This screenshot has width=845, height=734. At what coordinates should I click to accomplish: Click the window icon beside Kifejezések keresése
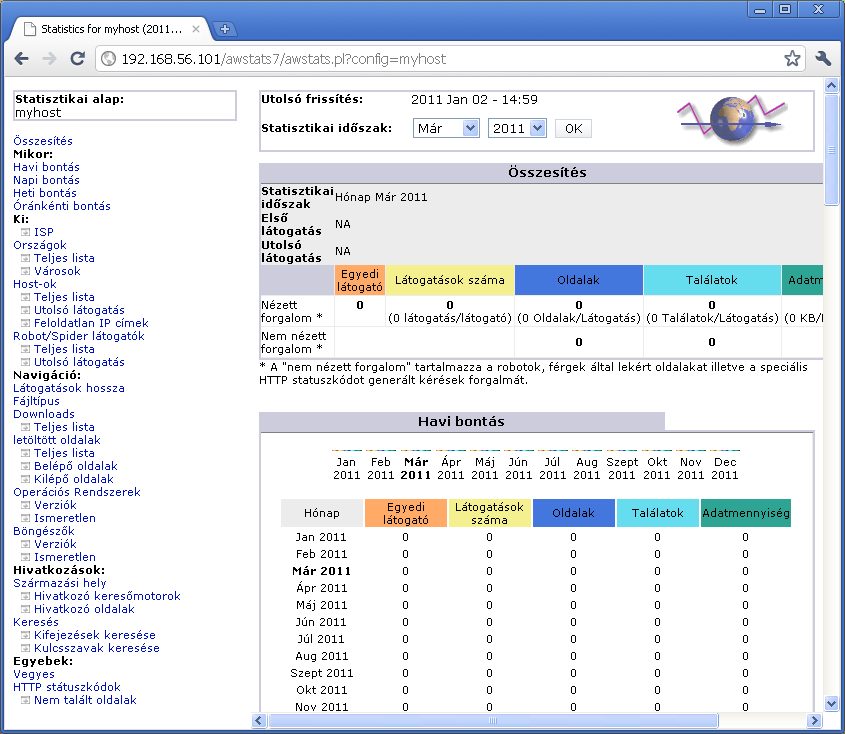tap(25, 635)
